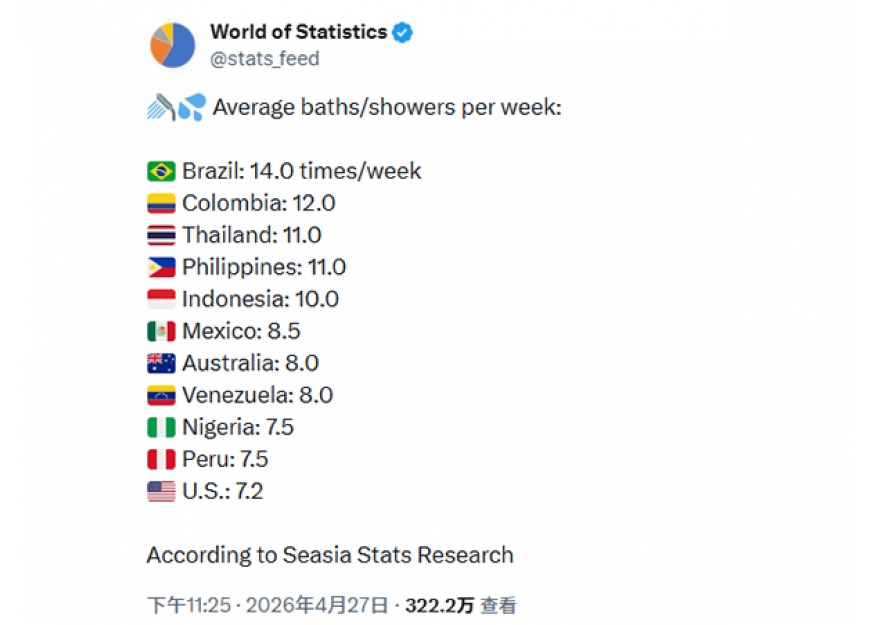Click the U.S. flag icon
Screen dimensions: 875x625
click(x=161, y=491)
